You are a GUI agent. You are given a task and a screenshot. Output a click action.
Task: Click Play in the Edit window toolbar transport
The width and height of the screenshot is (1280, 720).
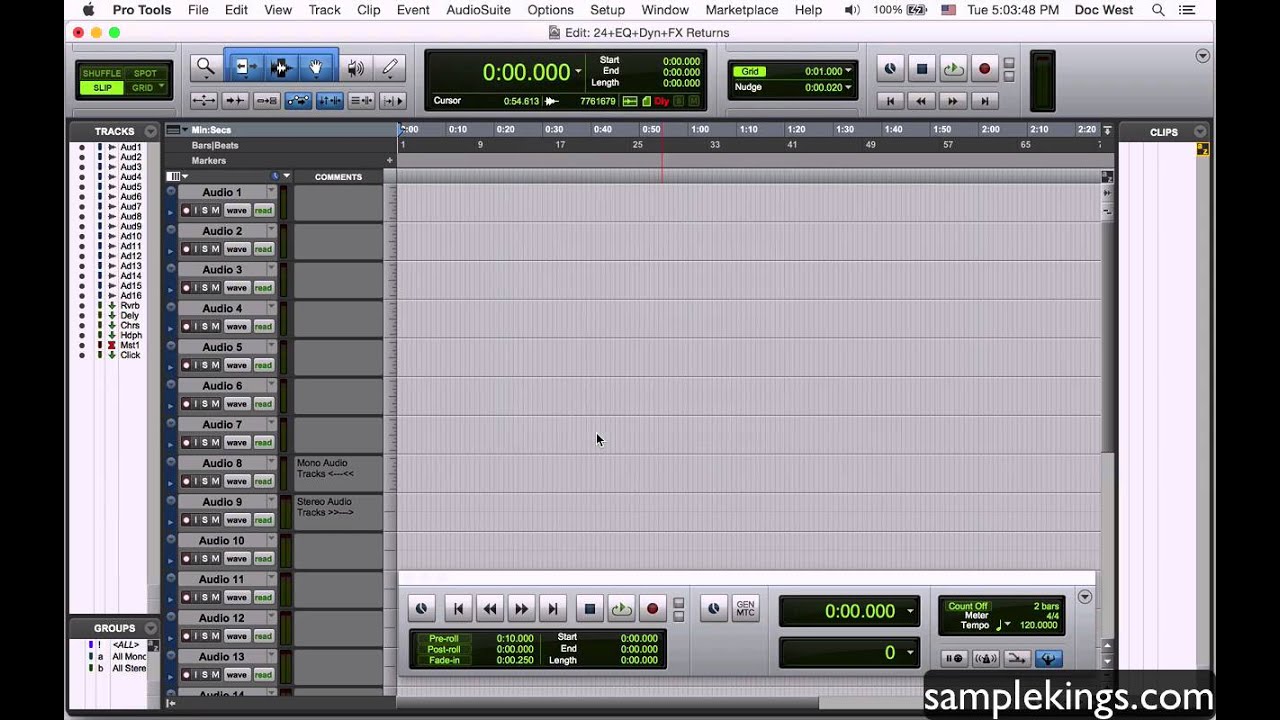[953, 69]
